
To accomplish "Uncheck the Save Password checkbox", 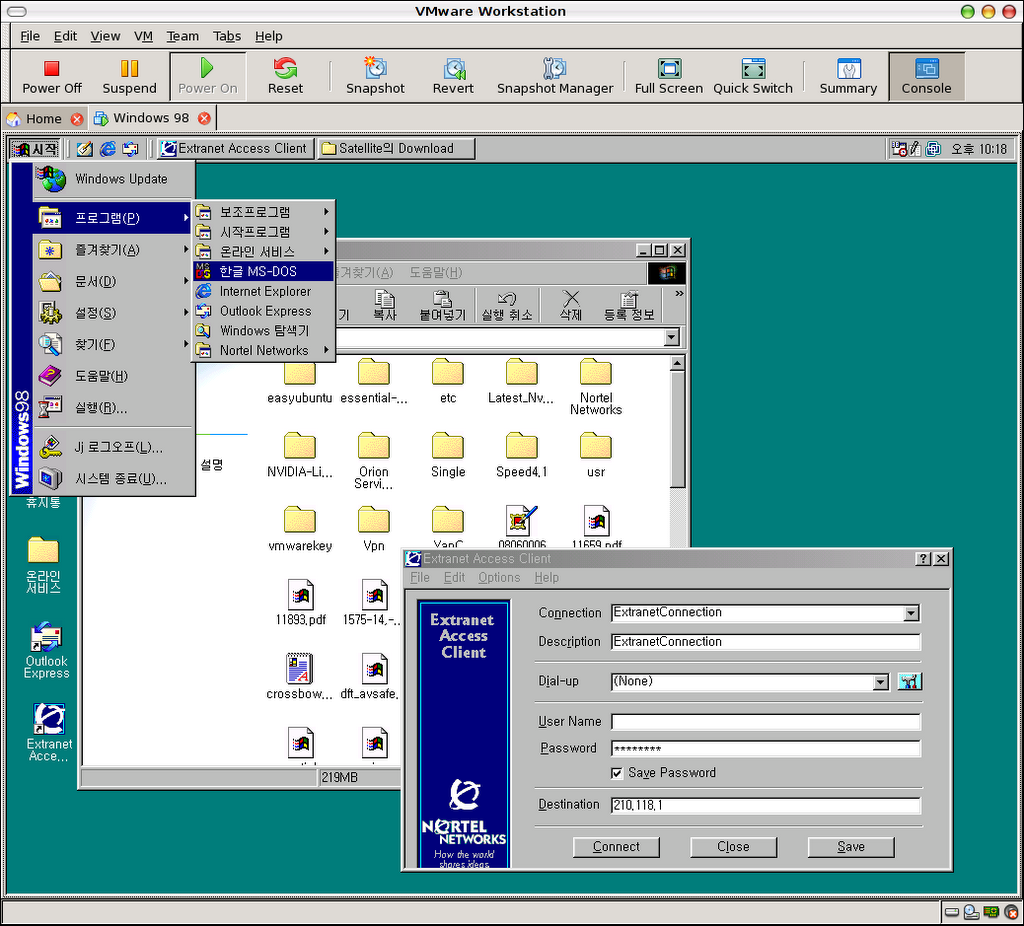I will coord(617,773).
